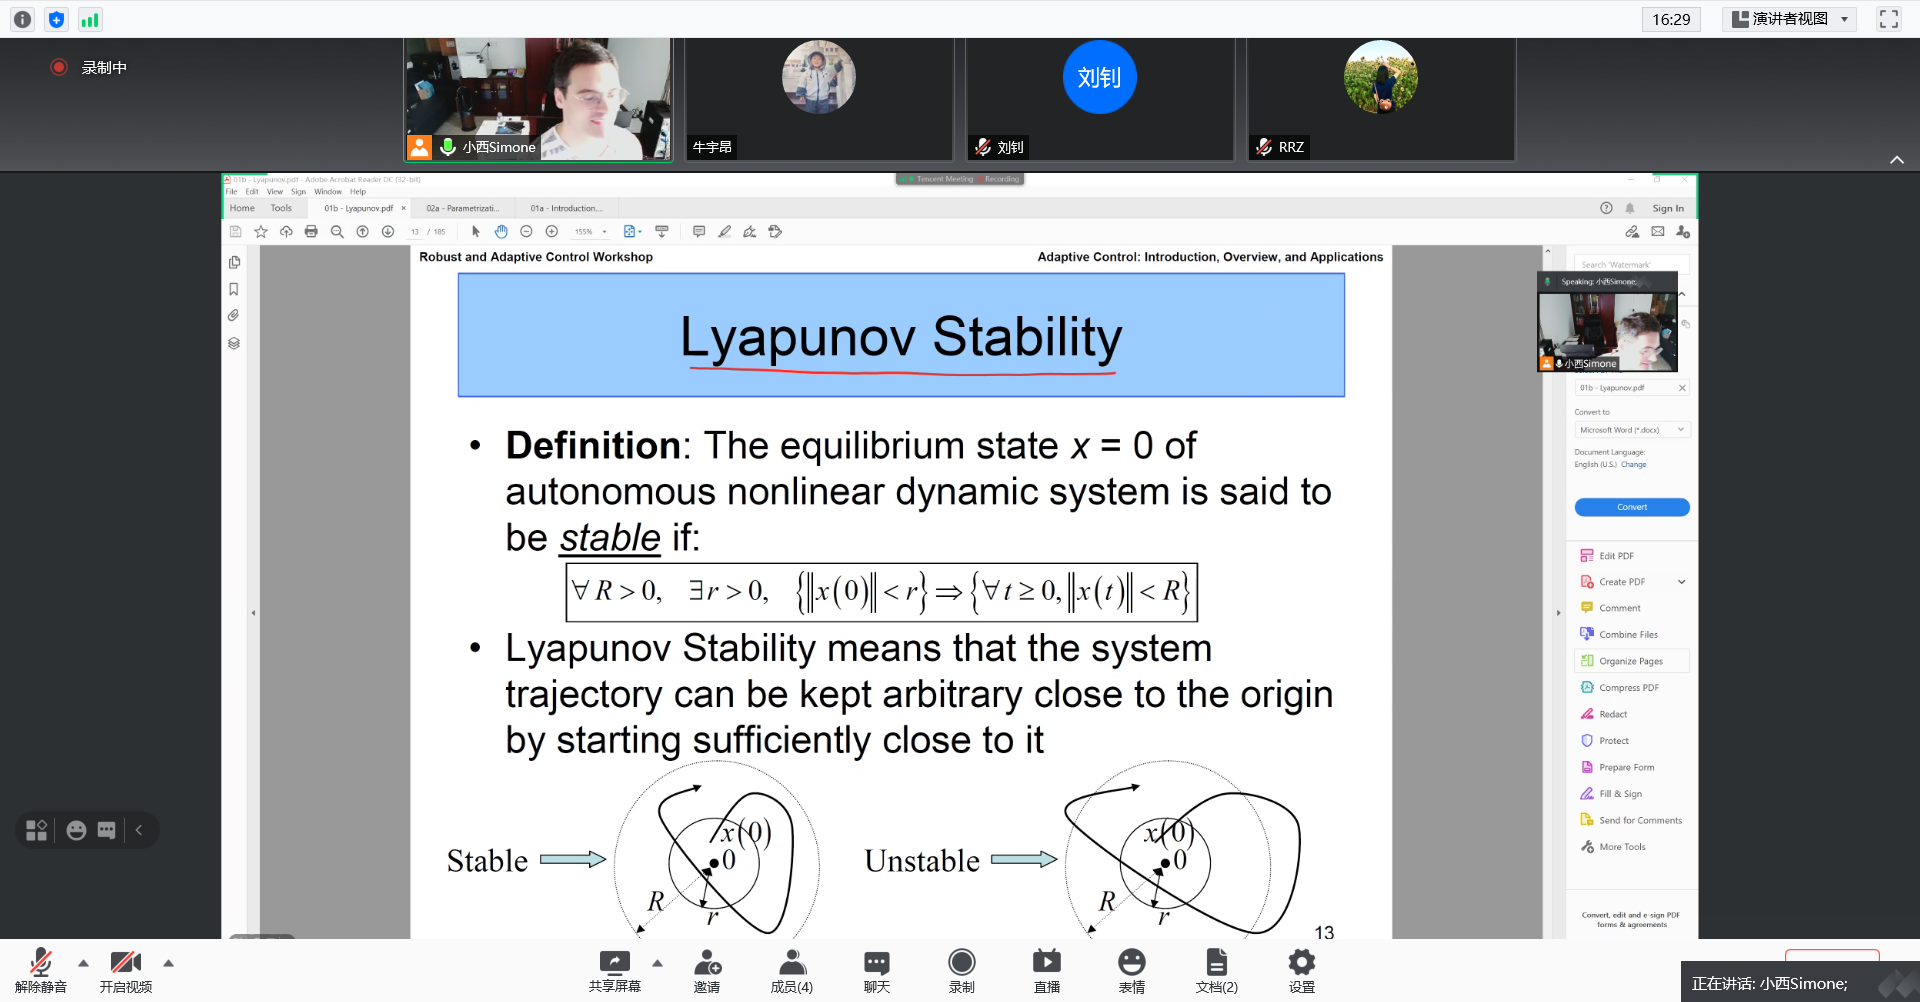
Task: Open the meeting info icon
Action: (22, 19)
